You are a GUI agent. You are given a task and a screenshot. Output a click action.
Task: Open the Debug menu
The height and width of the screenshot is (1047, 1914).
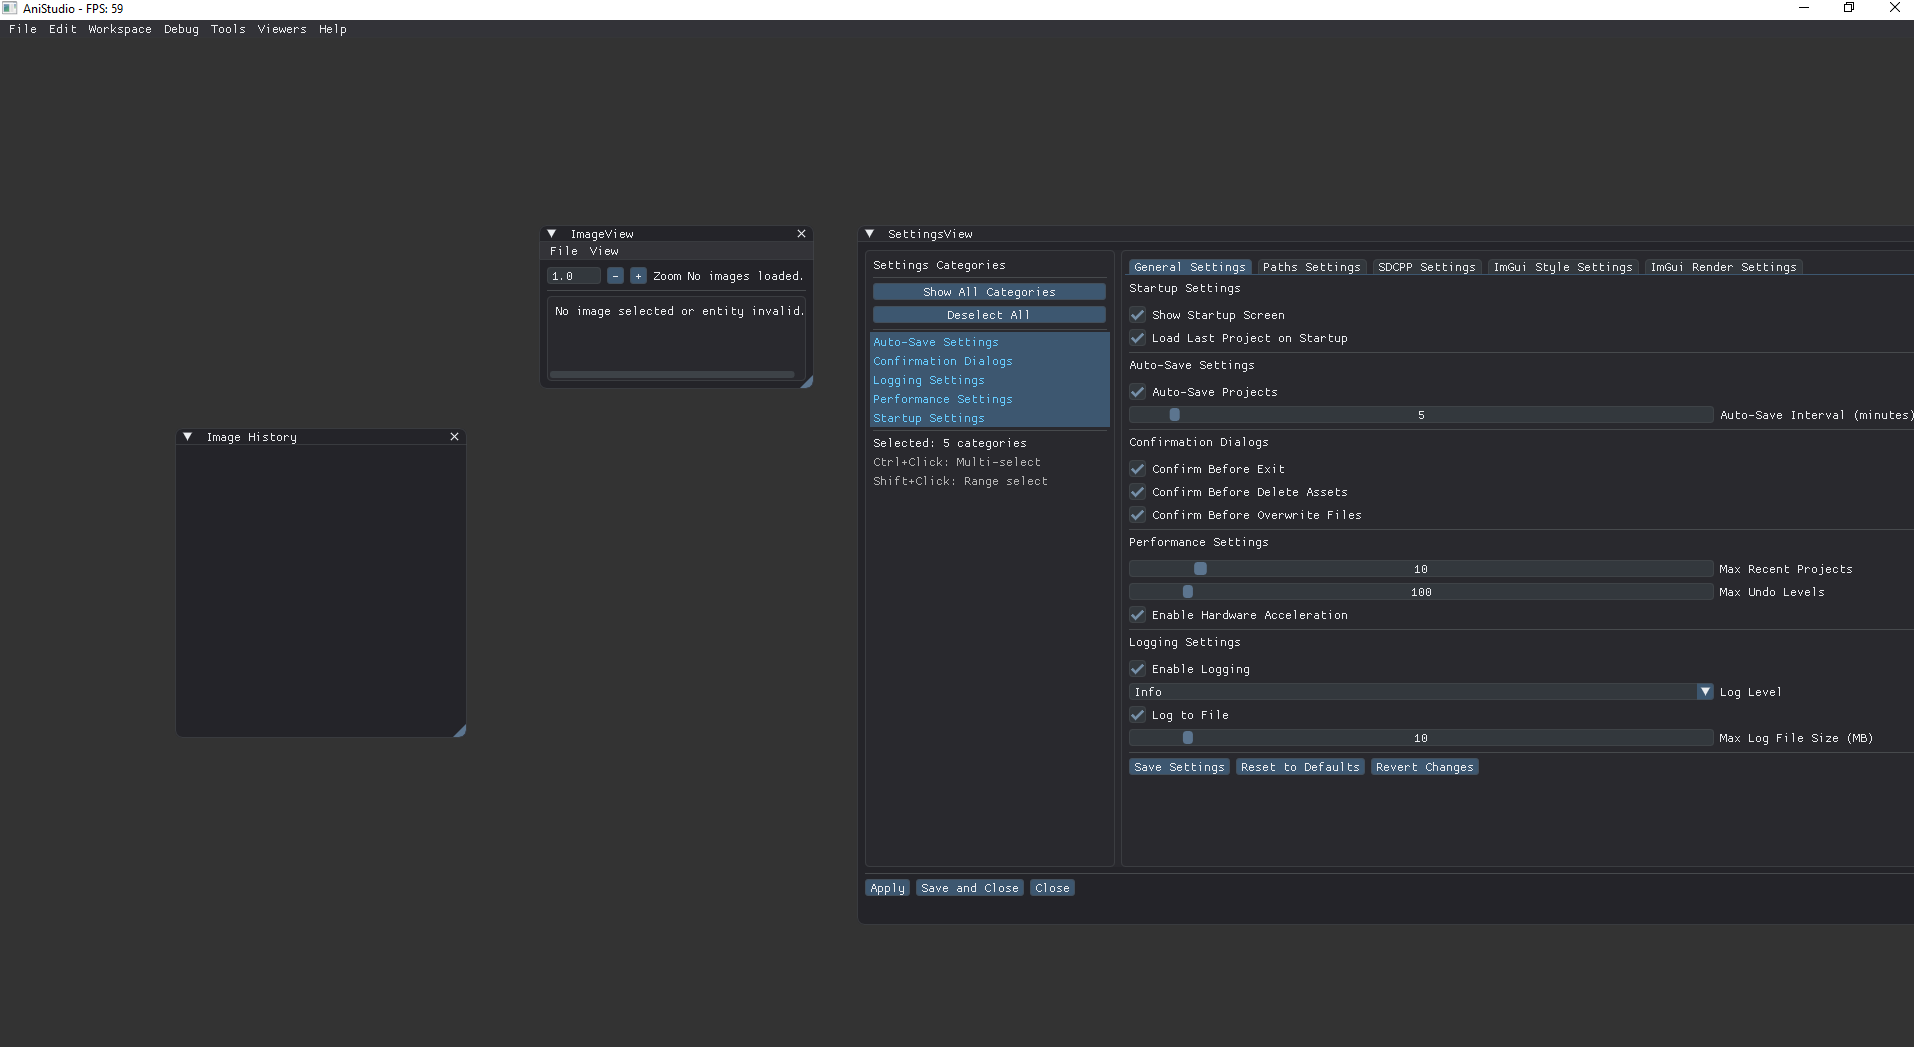point(182,29)
